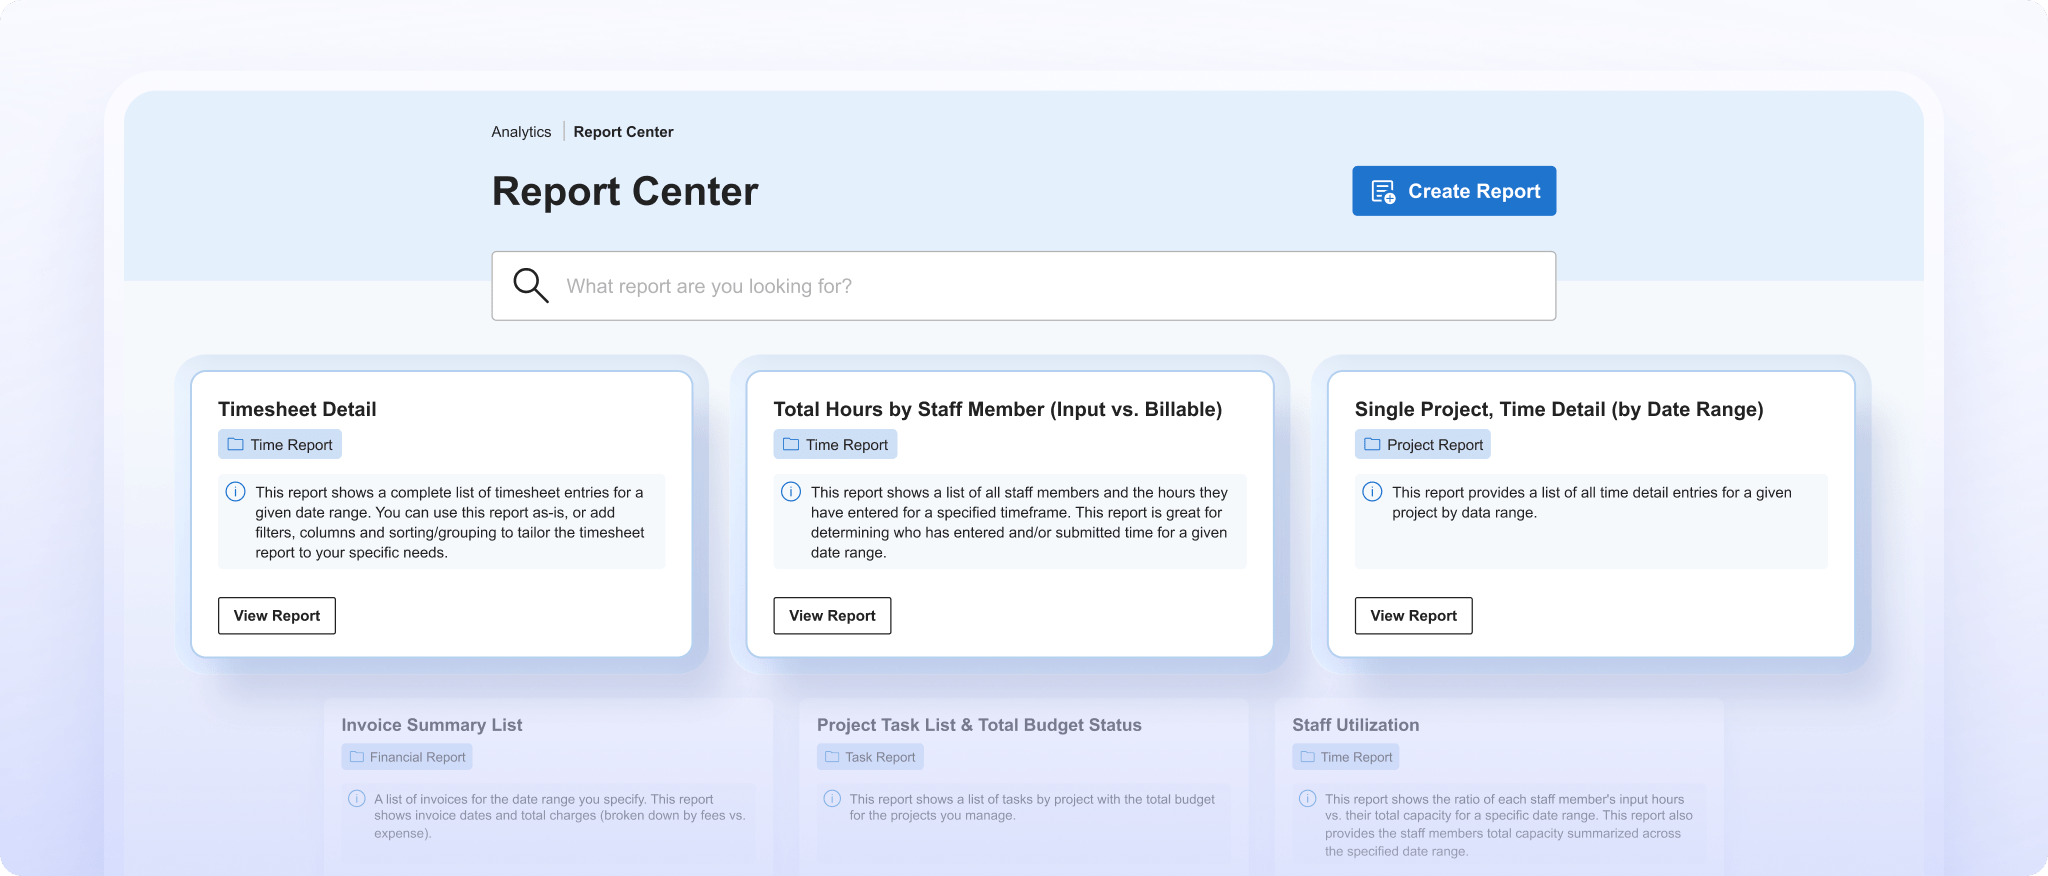Screen dimensions: 2048x876
Task: Click folder icon in Task Report tag
Action: pos(832,757)
